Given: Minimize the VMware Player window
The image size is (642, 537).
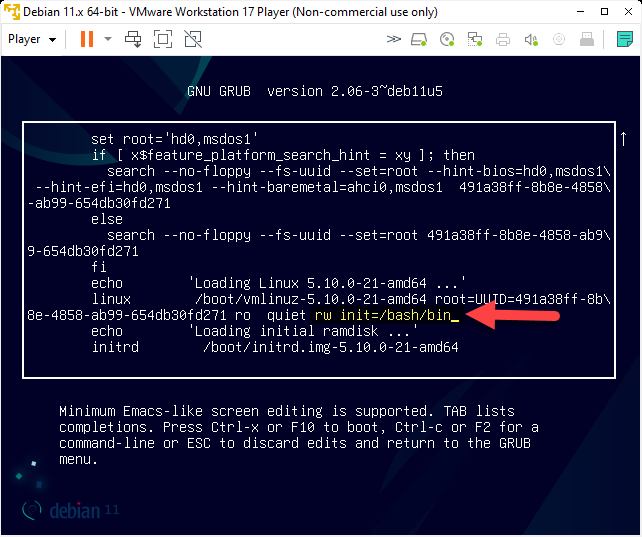Looking at the screenshot, I should point(580,11).
